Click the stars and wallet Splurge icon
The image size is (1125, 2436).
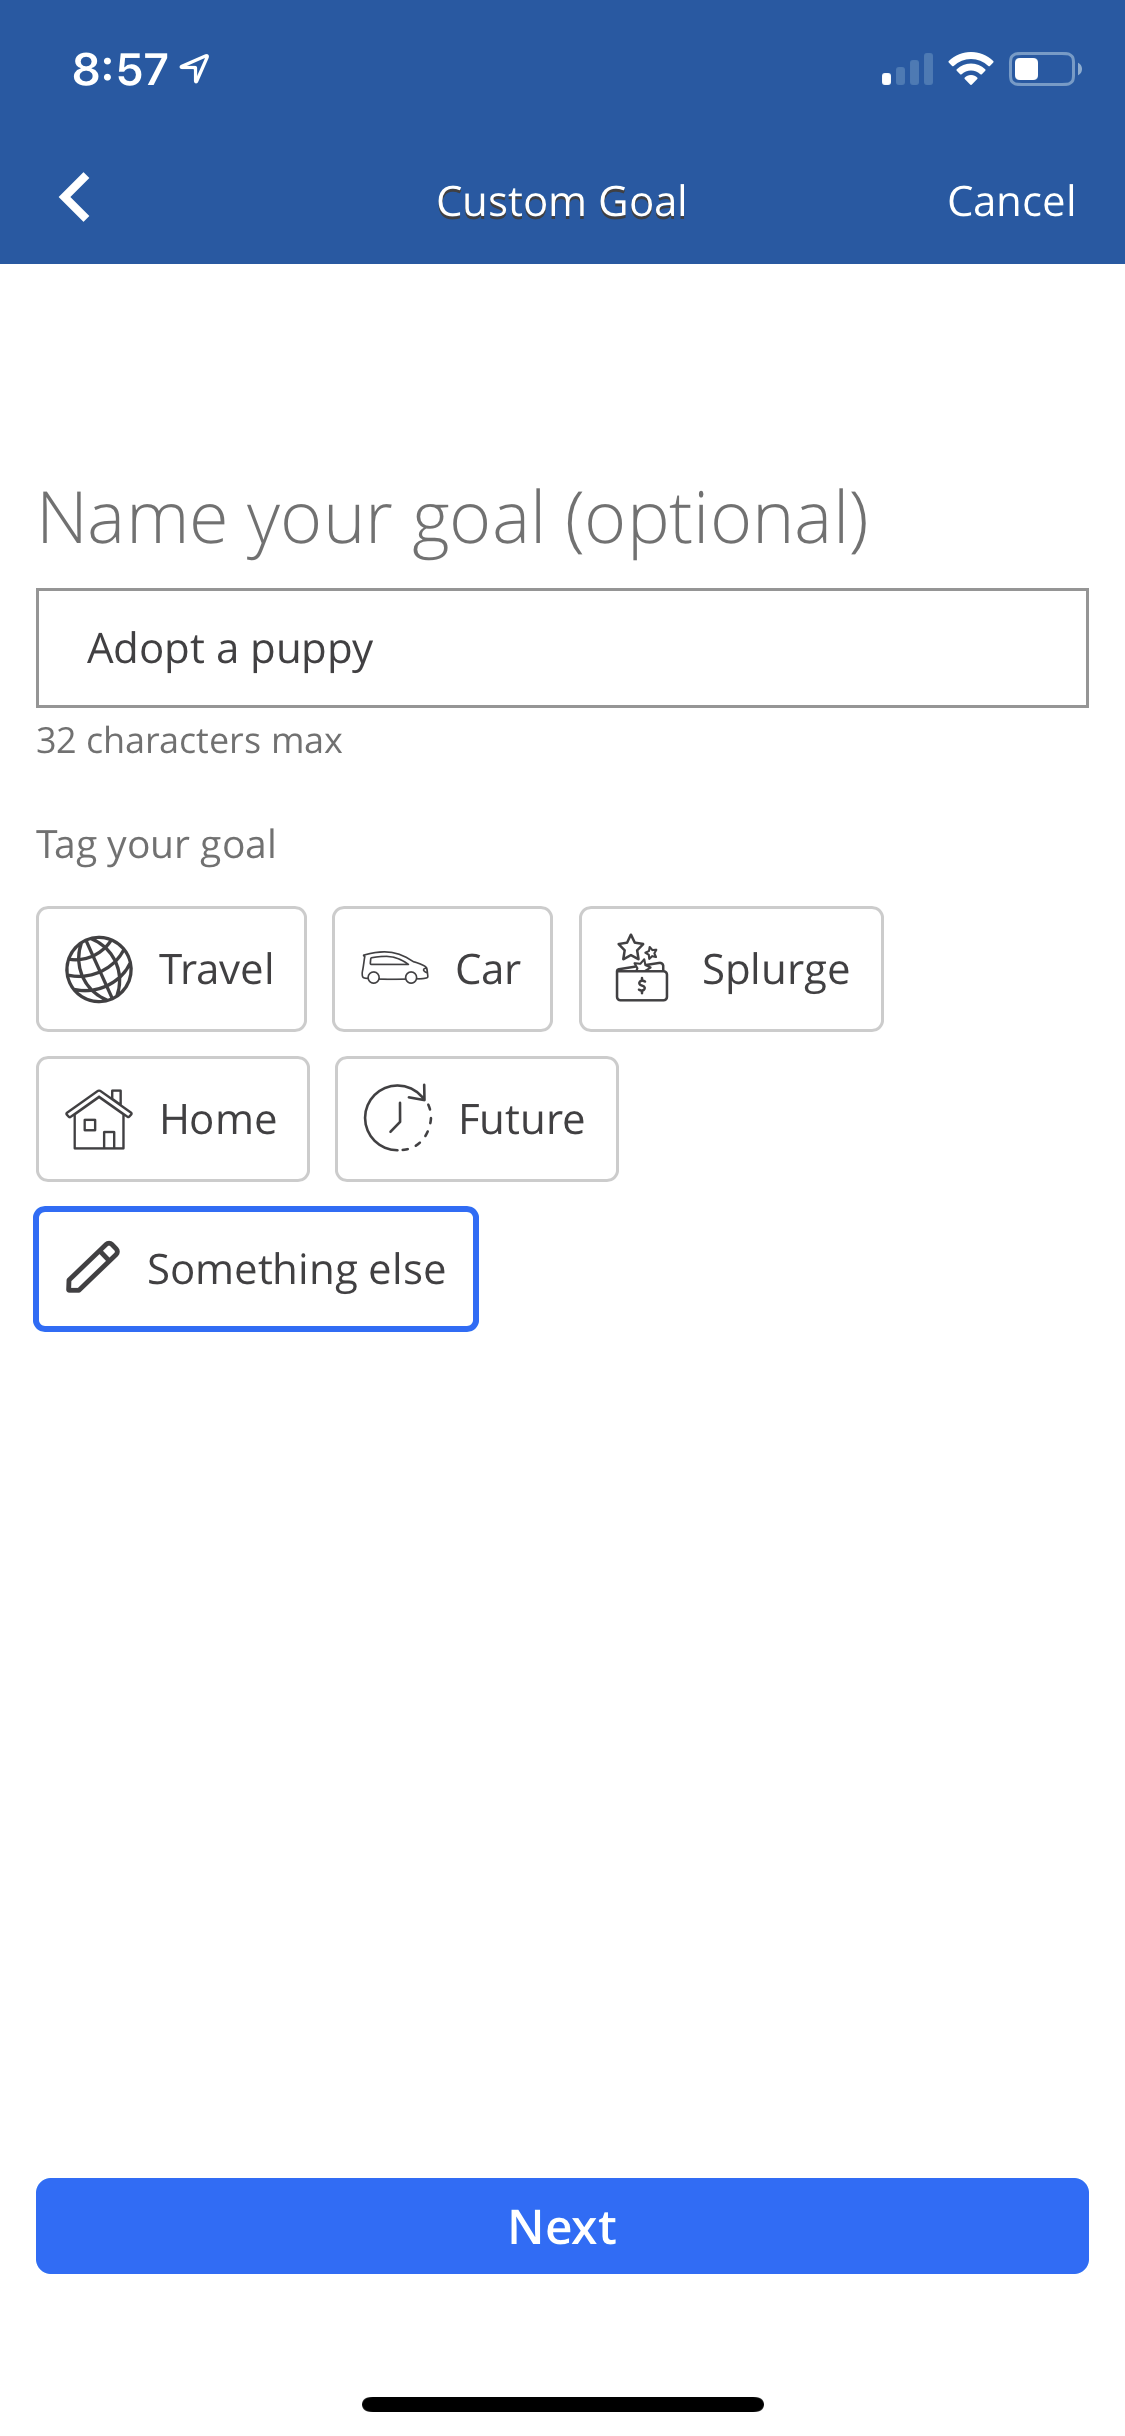click(641, 968)
